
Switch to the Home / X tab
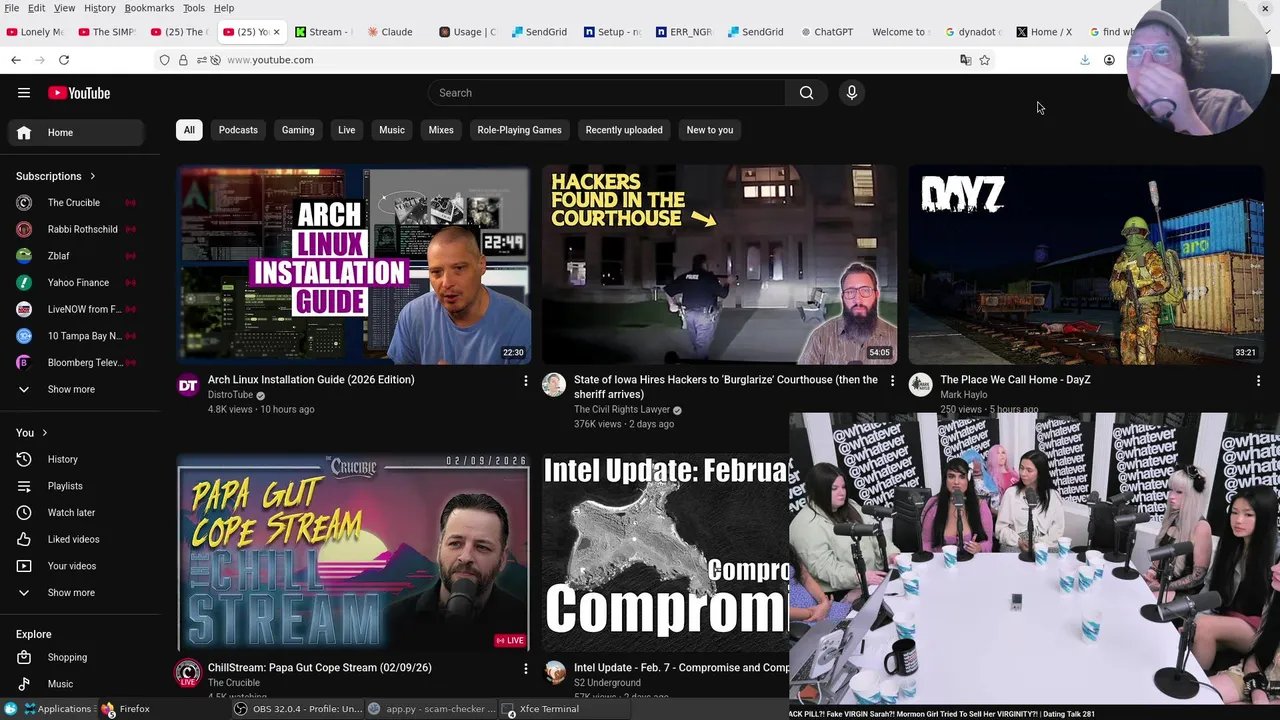[1044, 32]
